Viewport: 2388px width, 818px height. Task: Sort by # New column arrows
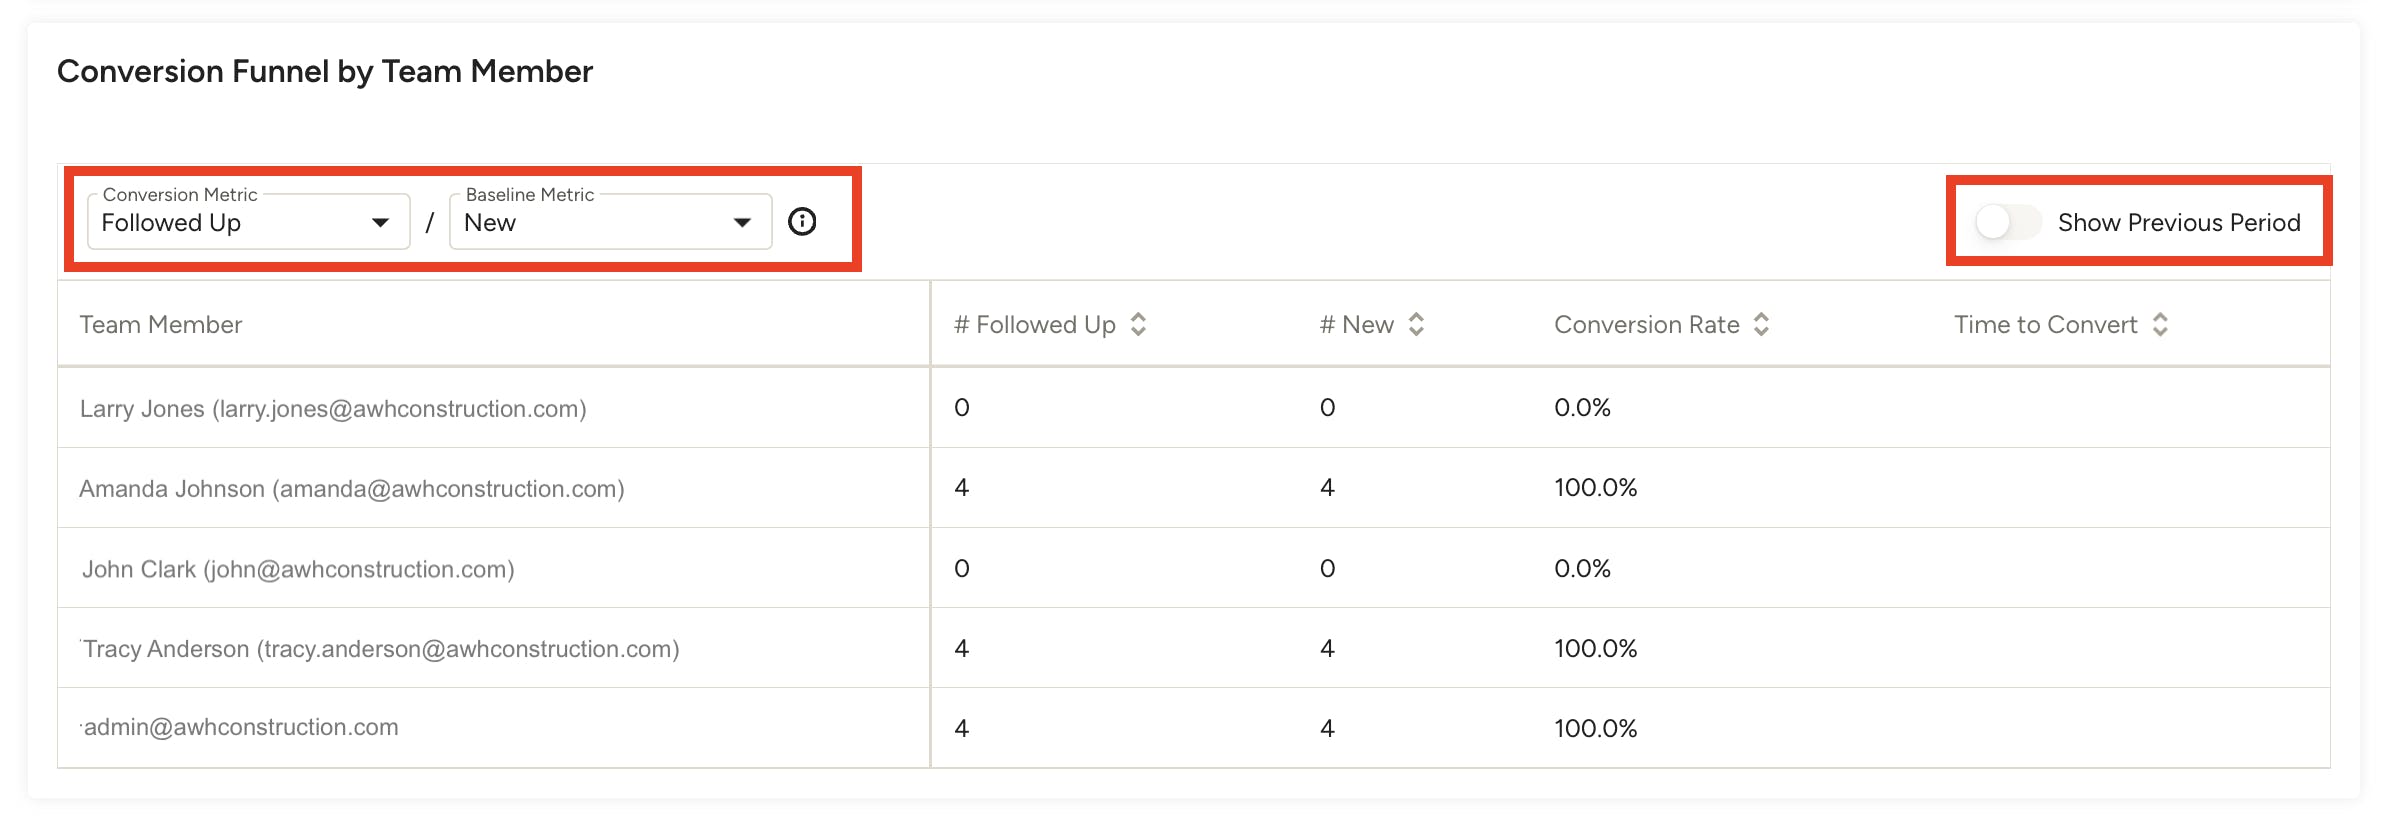1416,325
